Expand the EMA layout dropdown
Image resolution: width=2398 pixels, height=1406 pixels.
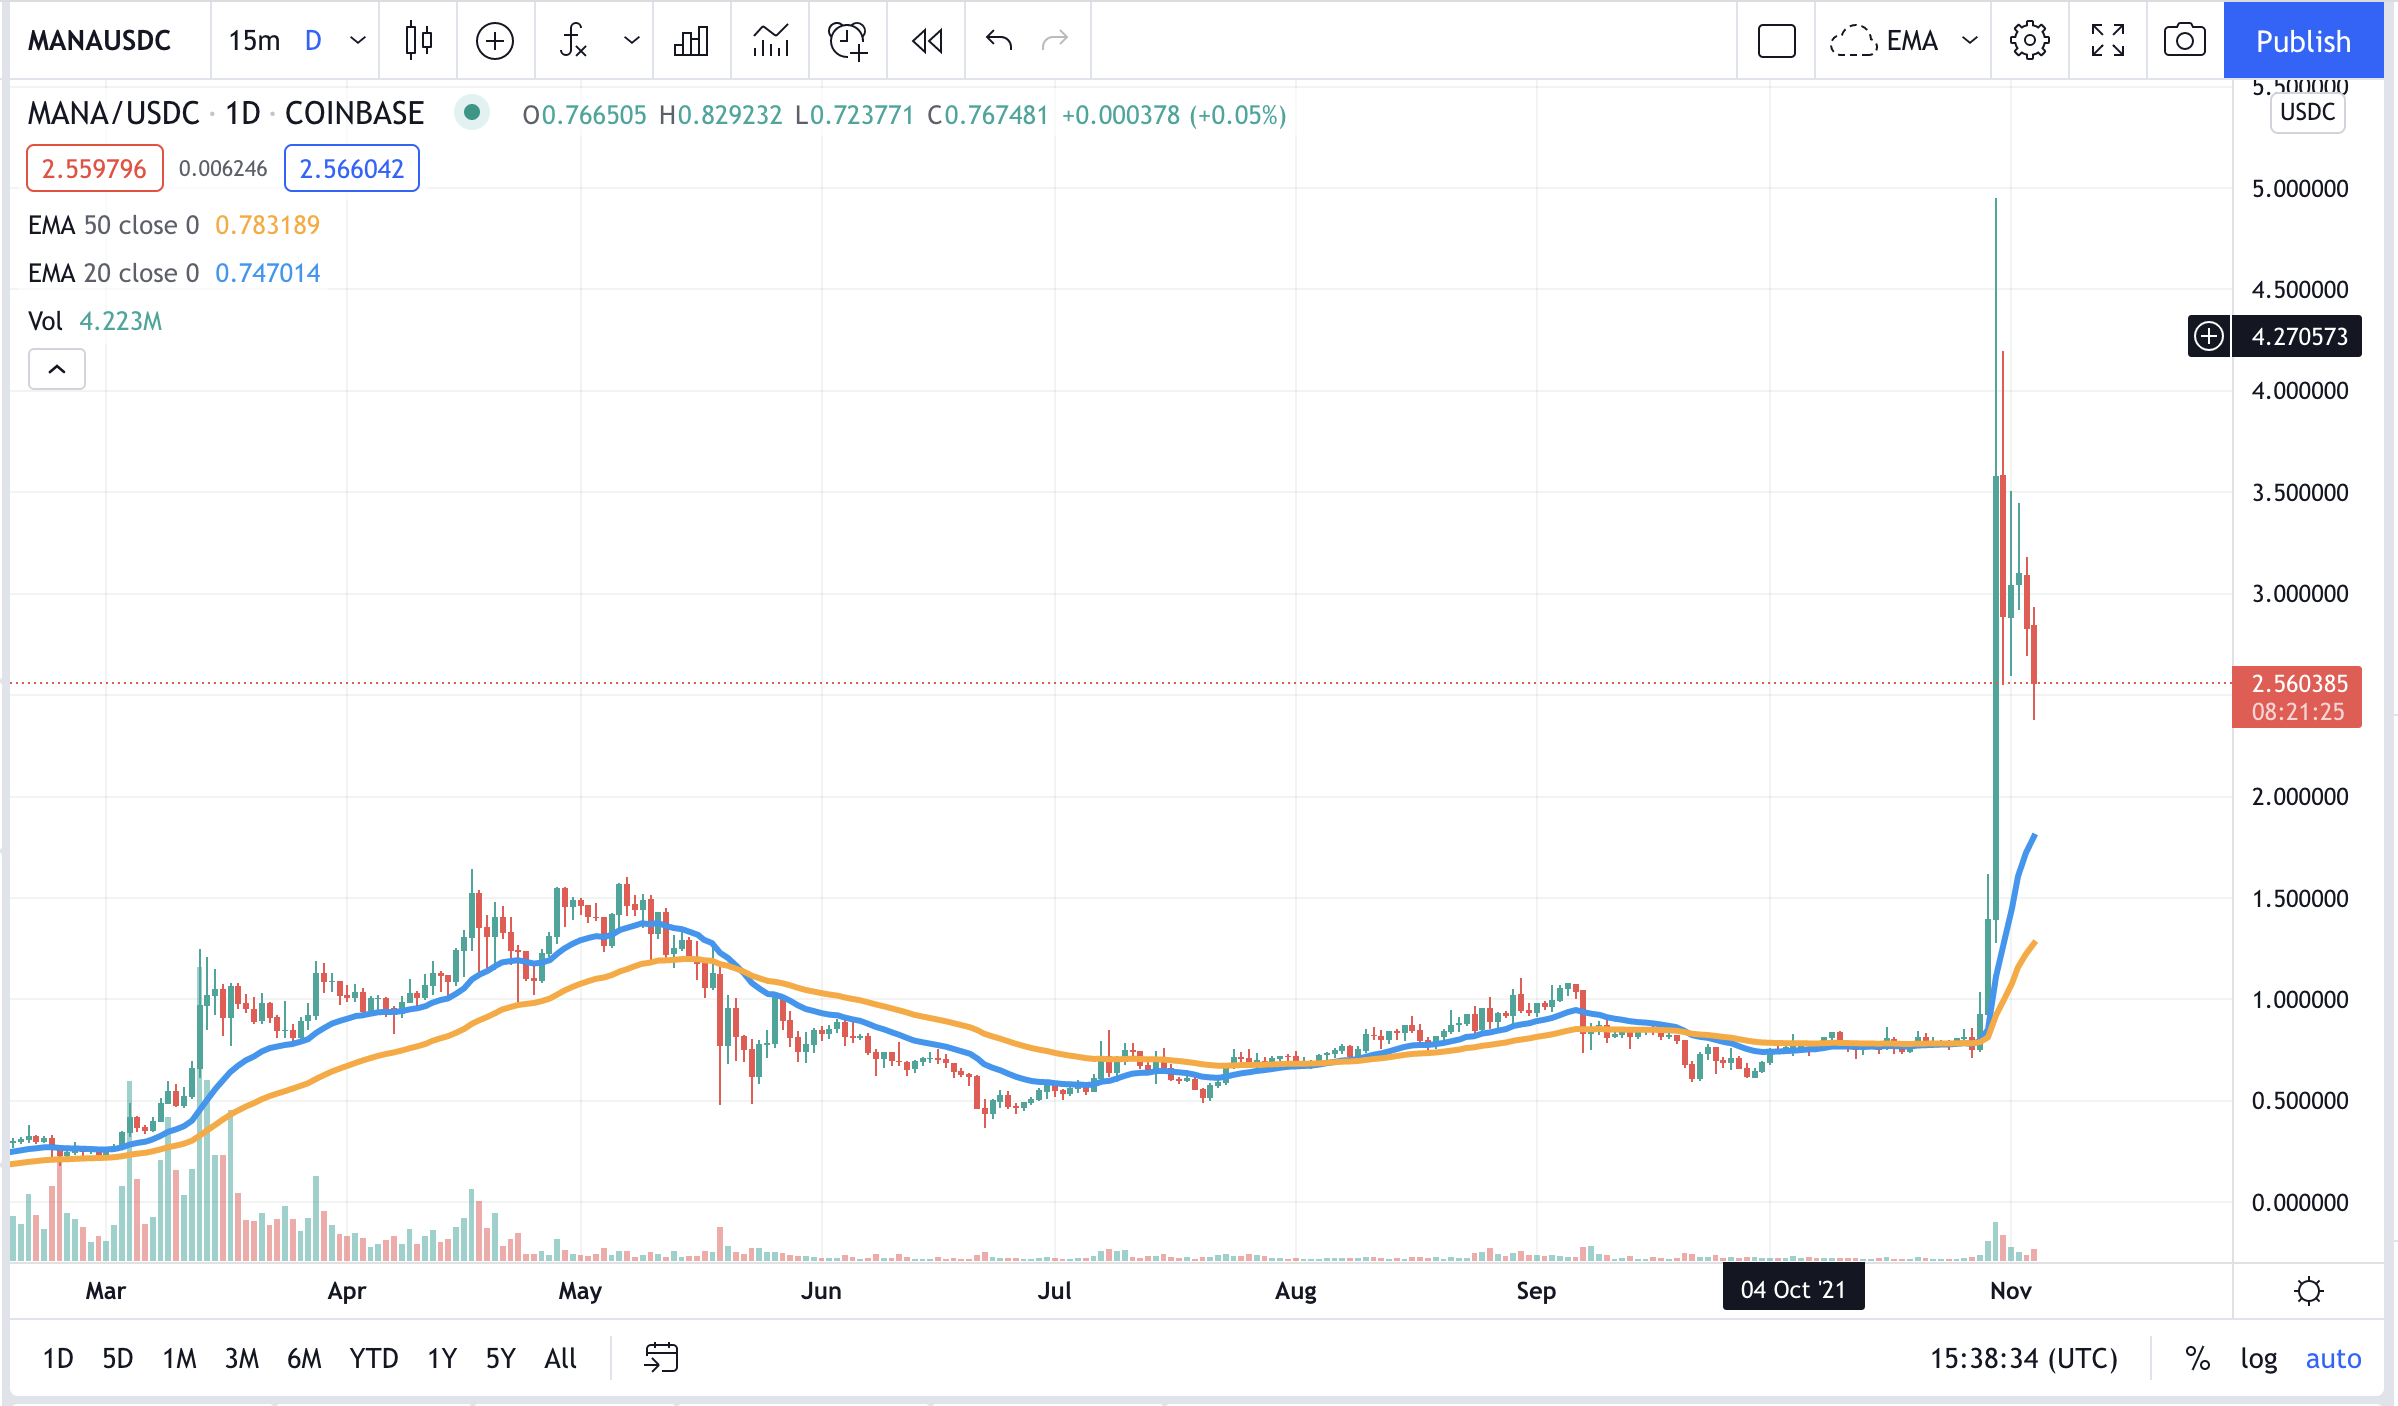(x=1970, y=41)
